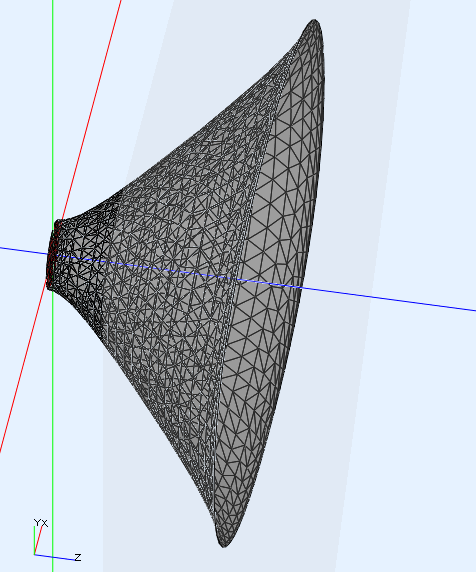Click the dark throat ring of the horn
The width and height of the screenshot is (476, 572).
52,255
